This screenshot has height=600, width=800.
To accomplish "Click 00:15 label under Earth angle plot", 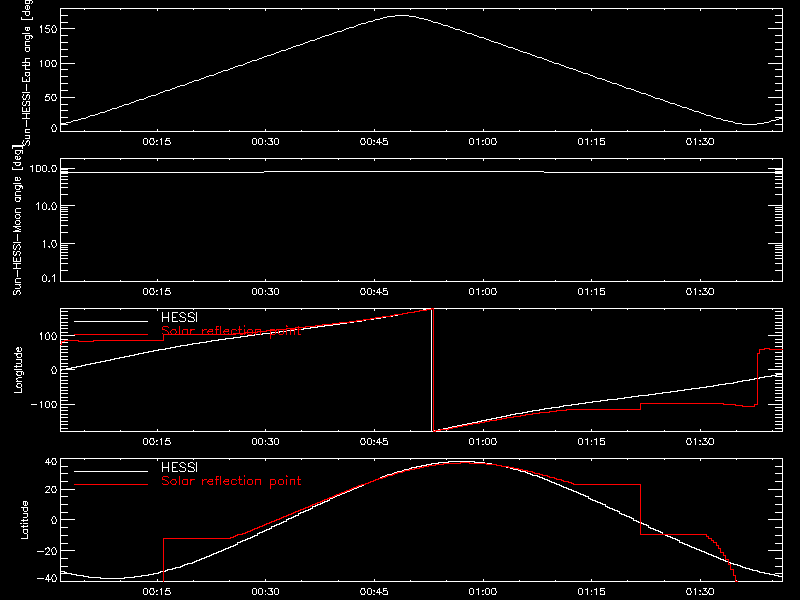I will pos(157,141).
